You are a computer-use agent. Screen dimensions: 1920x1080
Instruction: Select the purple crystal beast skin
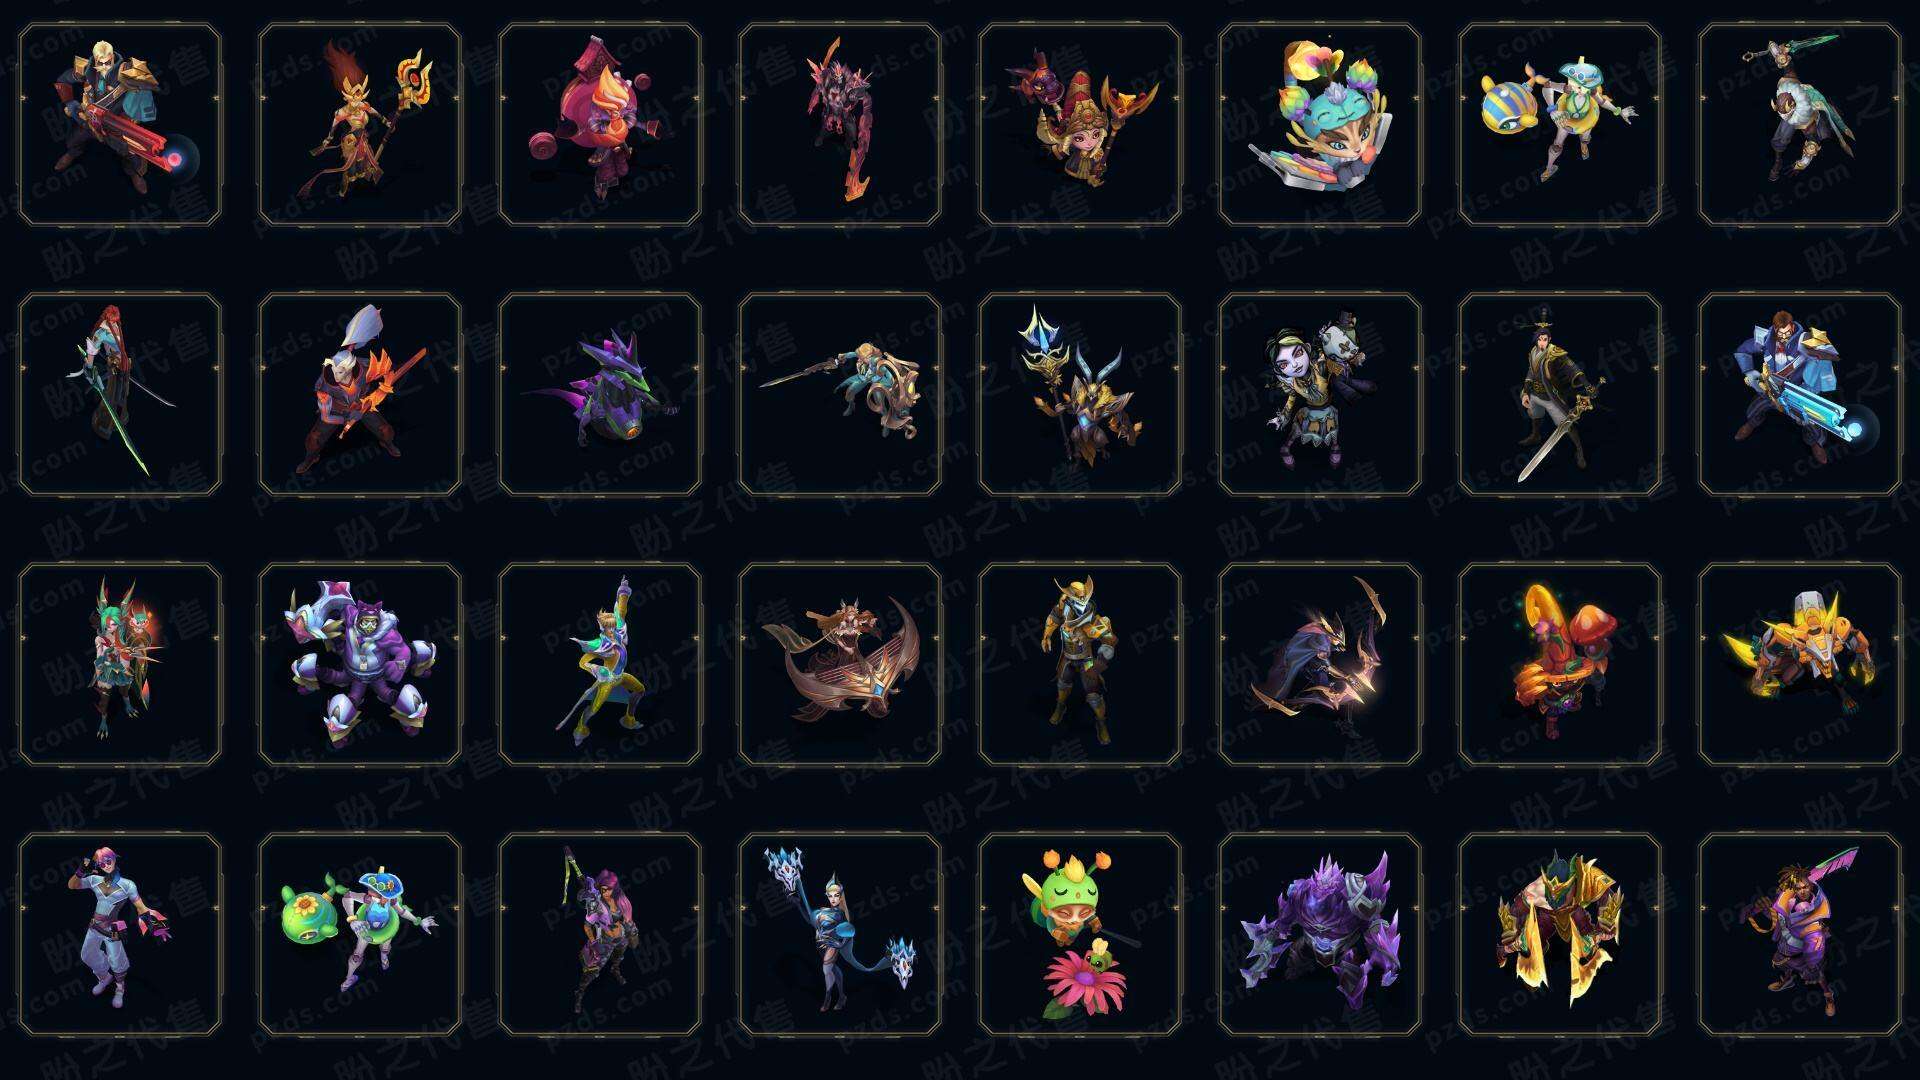pos(1320,934)
